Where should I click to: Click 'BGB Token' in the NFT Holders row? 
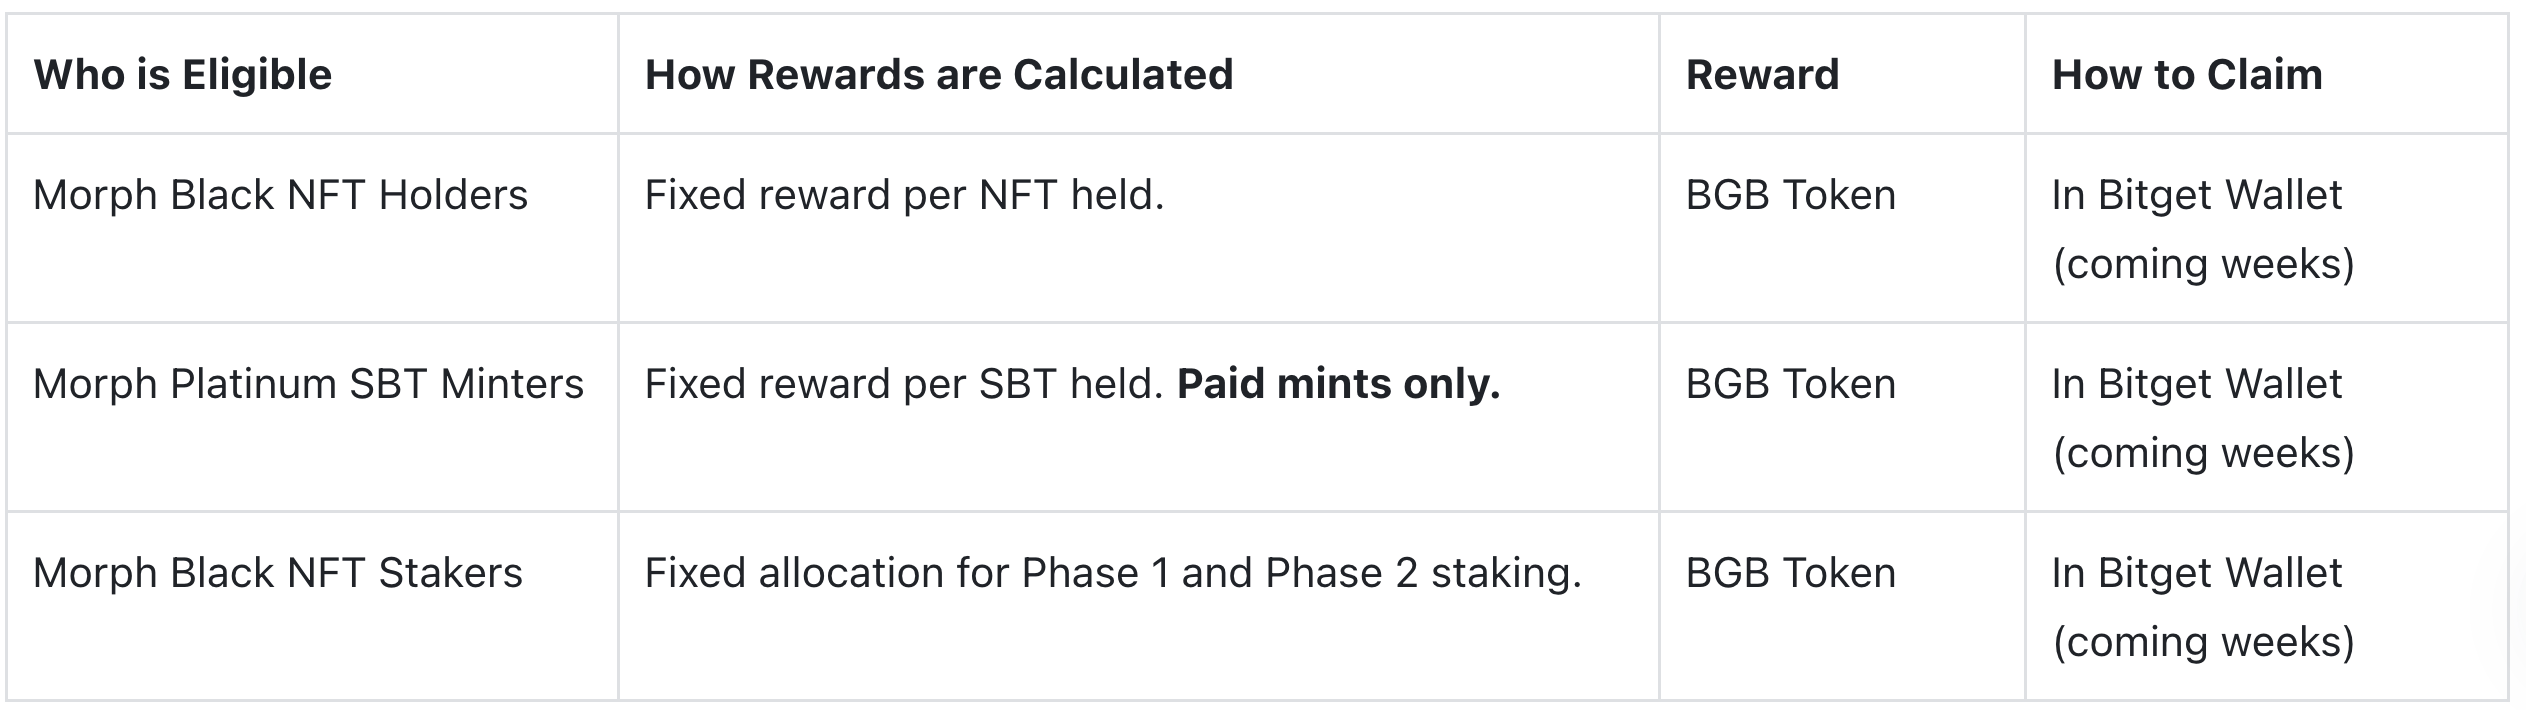click(1791, 195)
